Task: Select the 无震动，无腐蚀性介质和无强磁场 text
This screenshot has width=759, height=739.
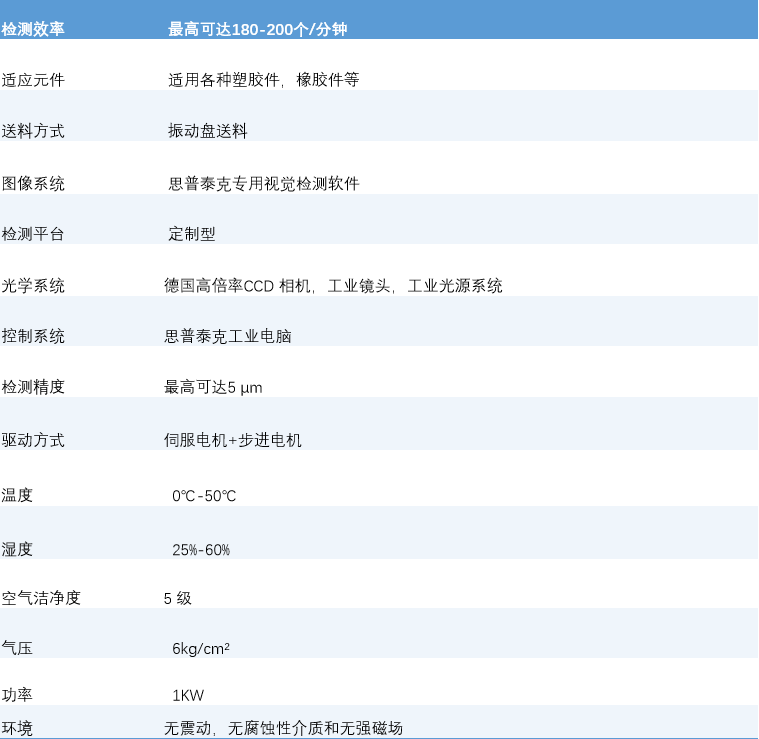Action: 283,728
